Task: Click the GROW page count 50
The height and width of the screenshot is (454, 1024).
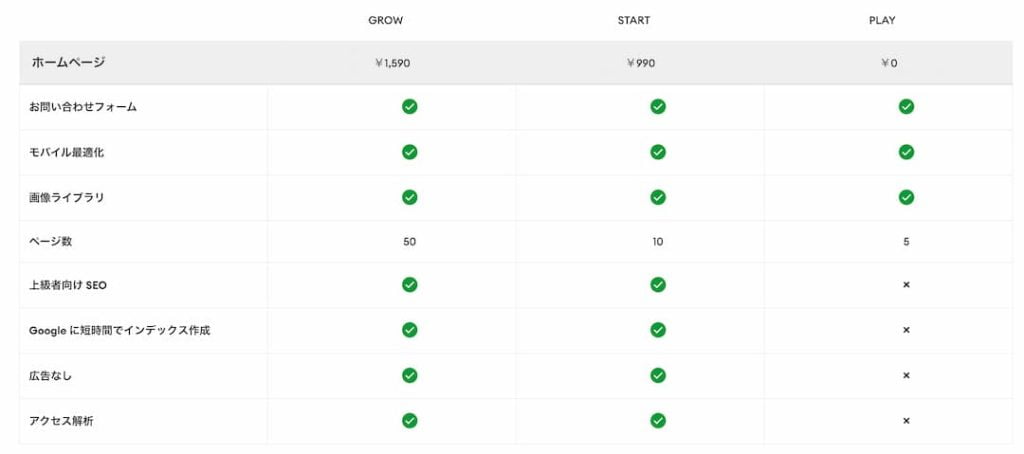Action: coord(409,242)
